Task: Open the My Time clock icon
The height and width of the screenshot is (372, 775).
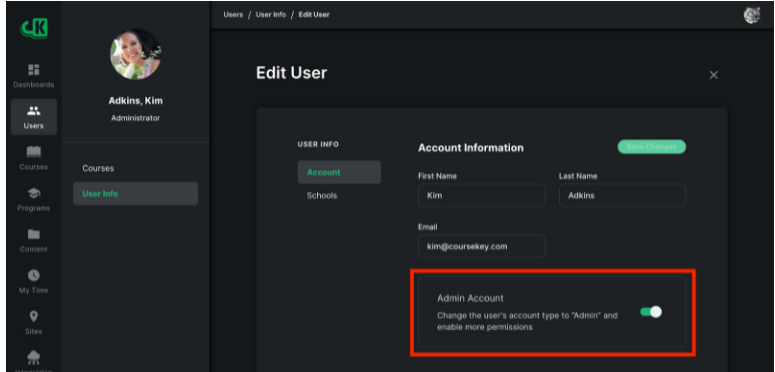Action: (34, 275)
